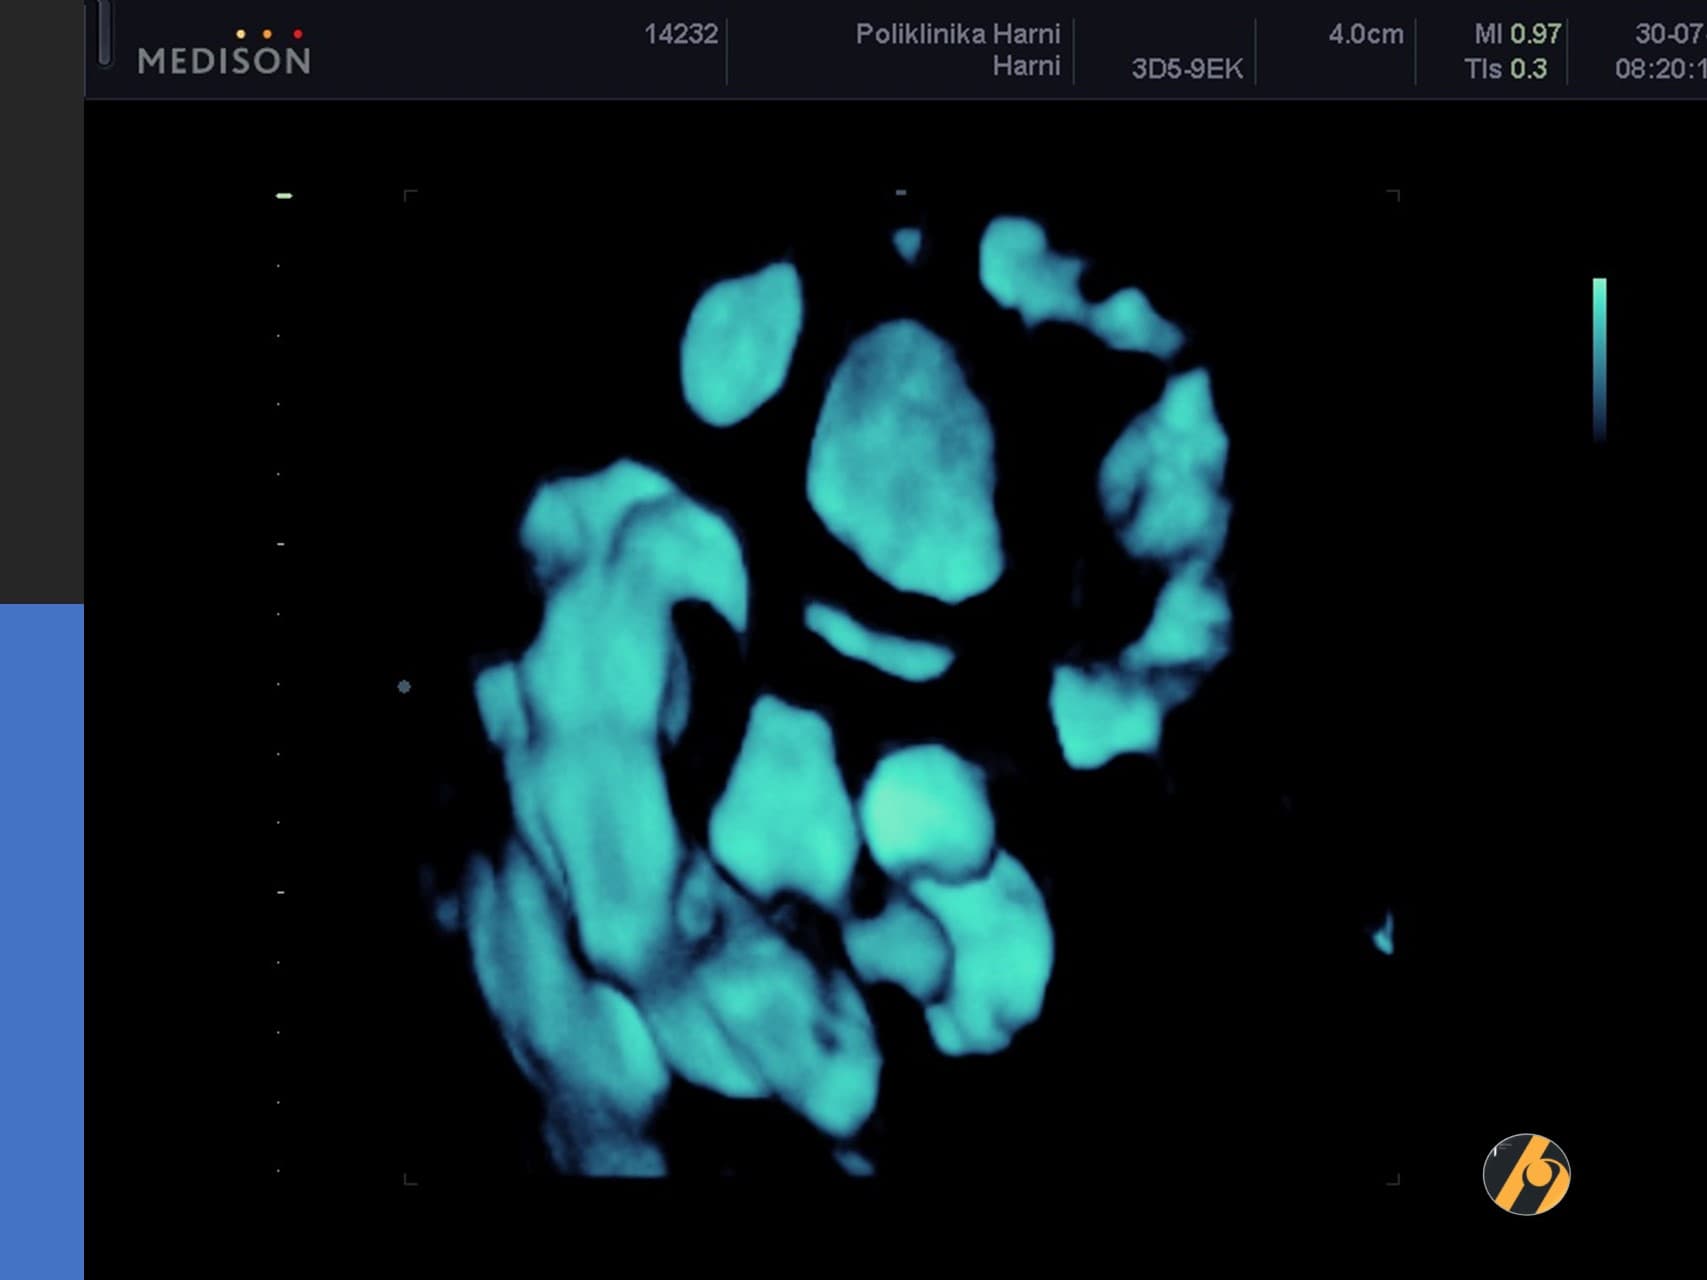Click the orange circular logo at bottom right
This screenshot has width=1707, height=1280.
coord(1526,1174)
